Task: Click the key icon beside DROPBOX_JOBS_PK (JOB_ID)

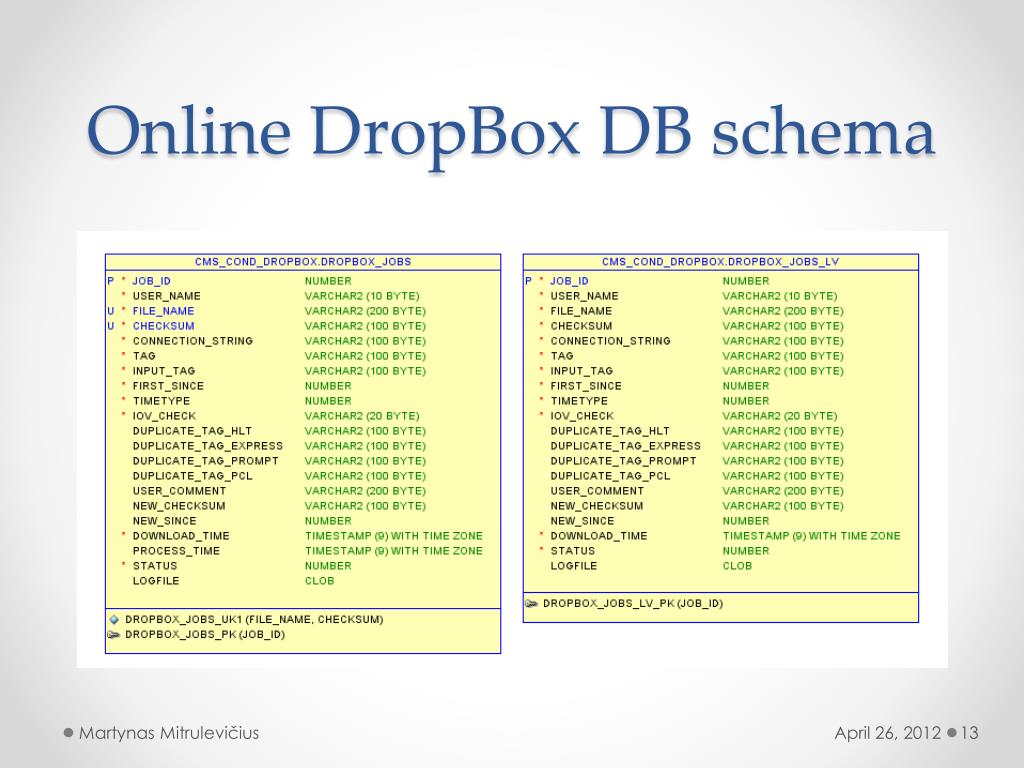Action: pyautogui.click(x=114, y=635)
